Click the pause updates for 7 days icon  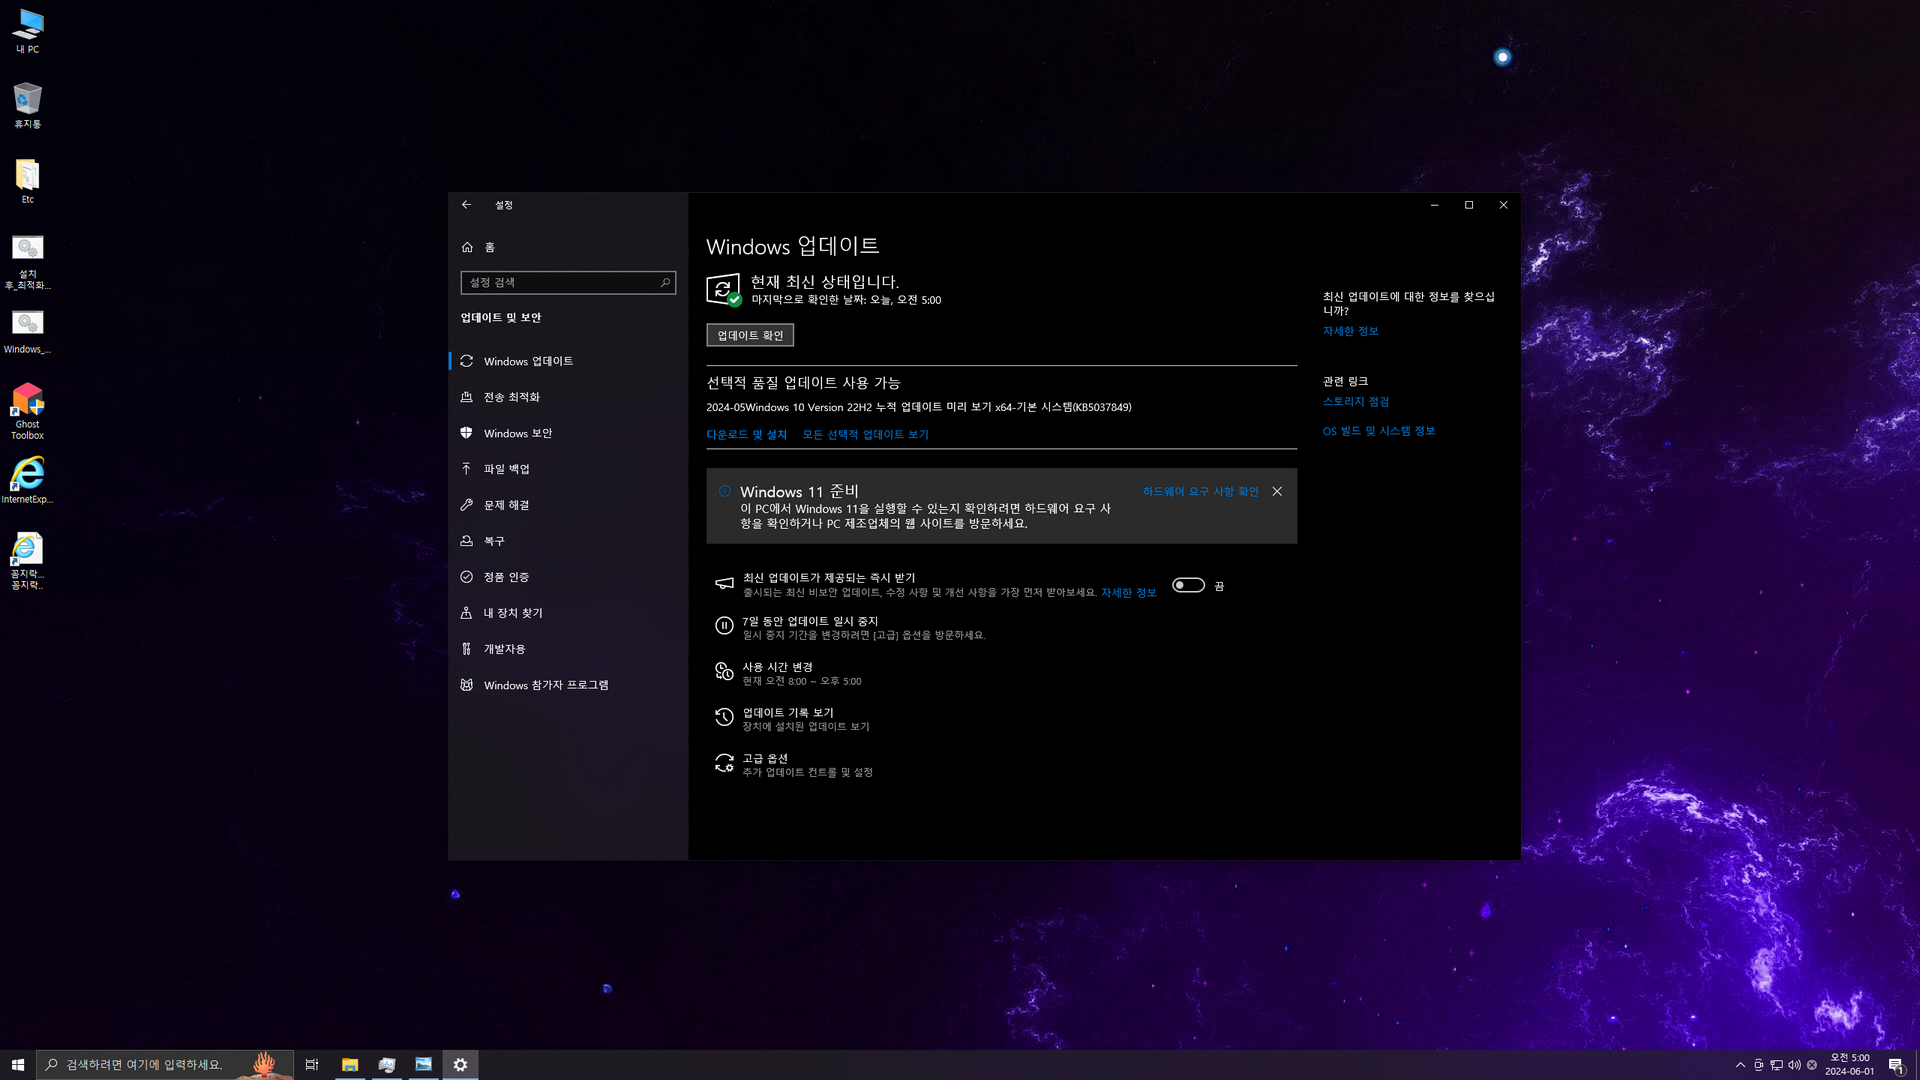[724, 626]
